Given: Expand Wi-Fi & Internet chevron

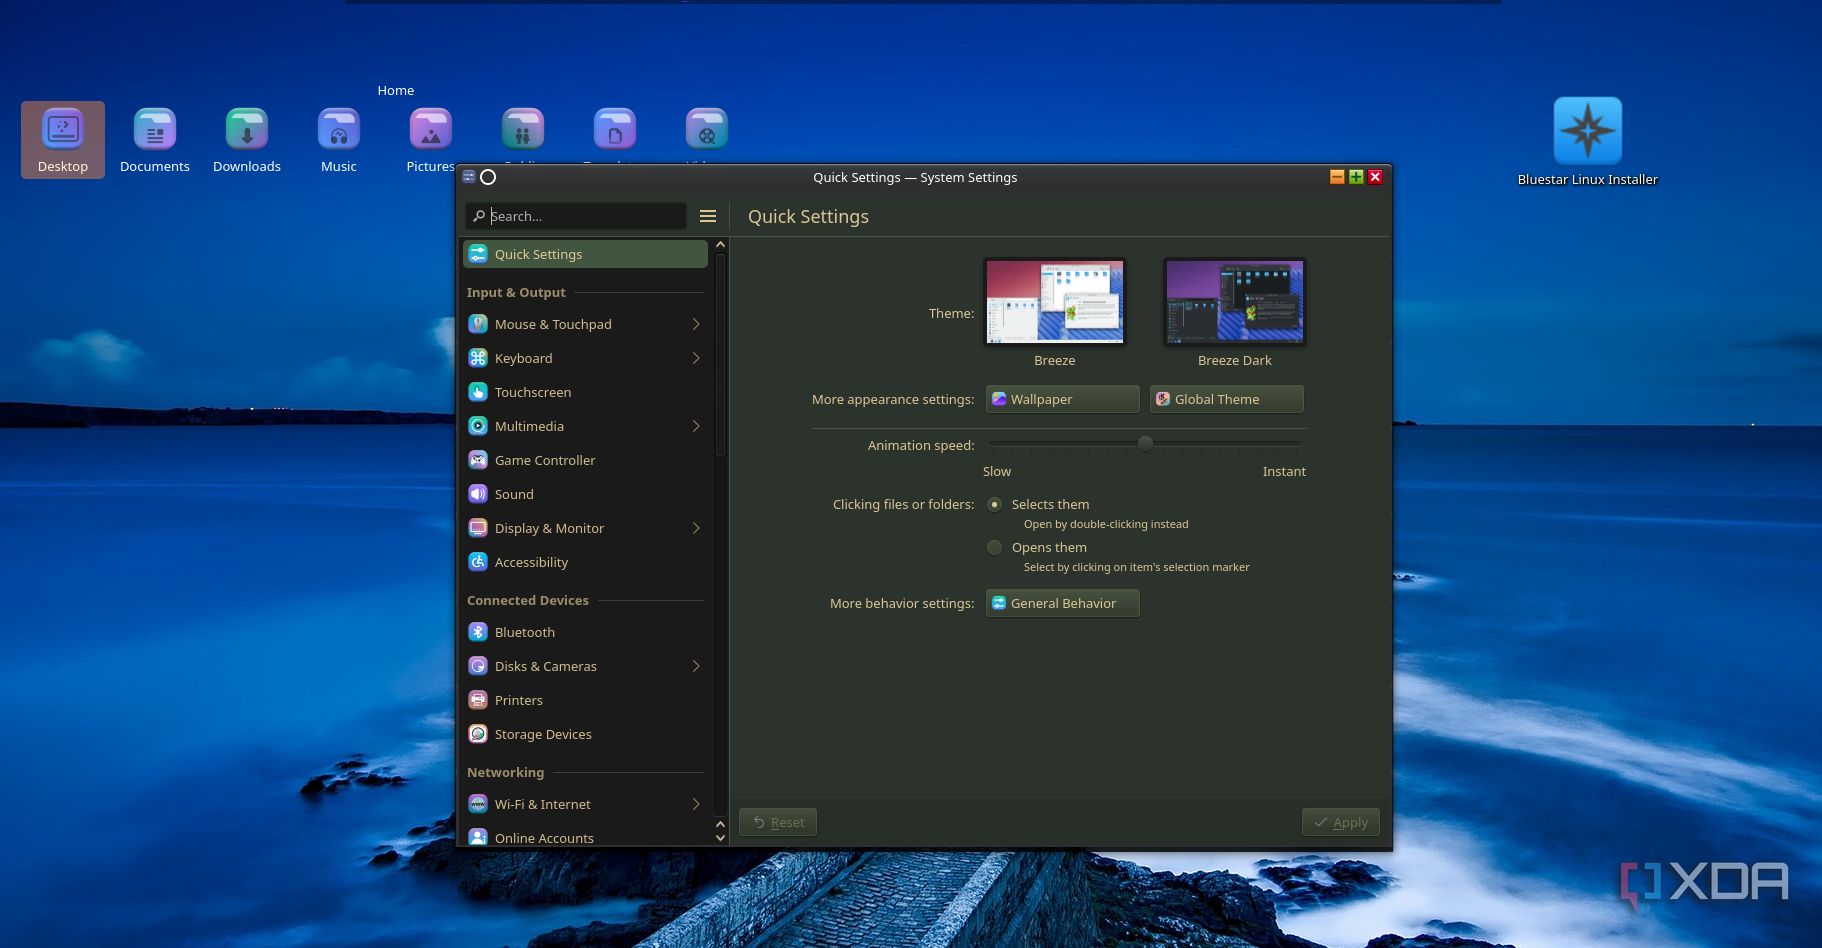Looking at the screenshot, I should (x=696, y=804).
